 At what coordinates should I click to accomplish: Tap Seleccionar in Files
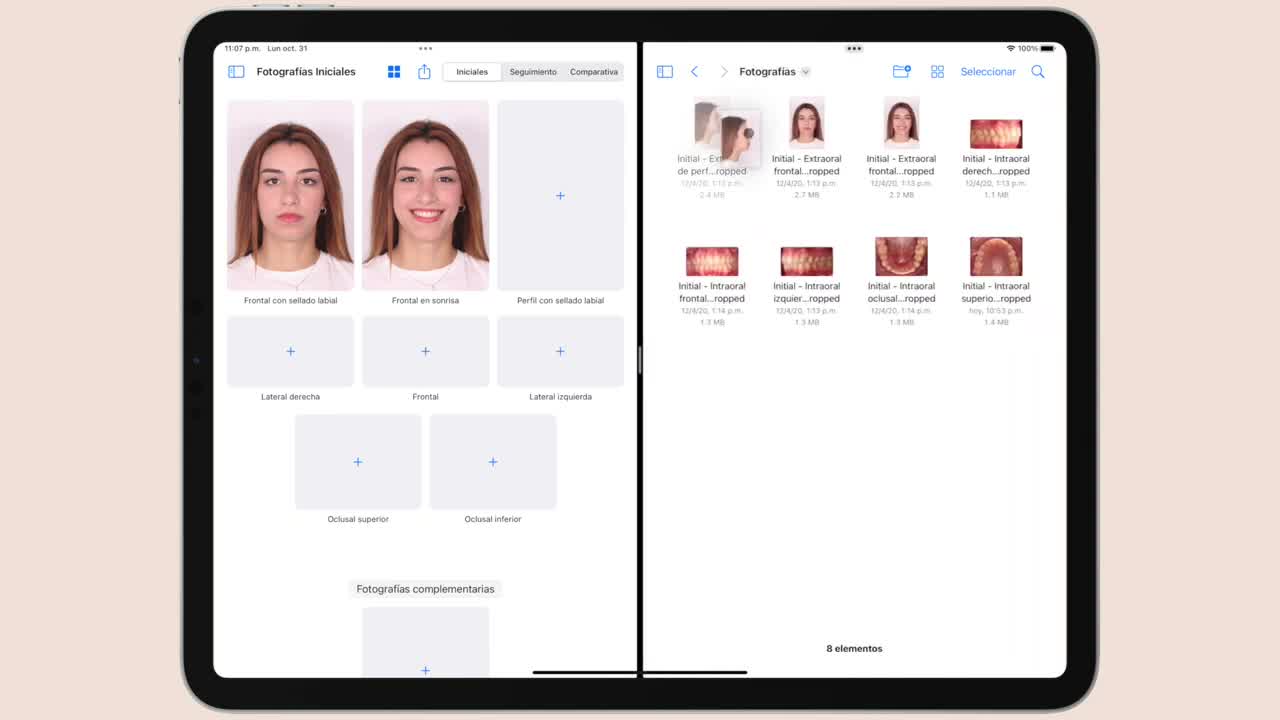click(988, 72)
